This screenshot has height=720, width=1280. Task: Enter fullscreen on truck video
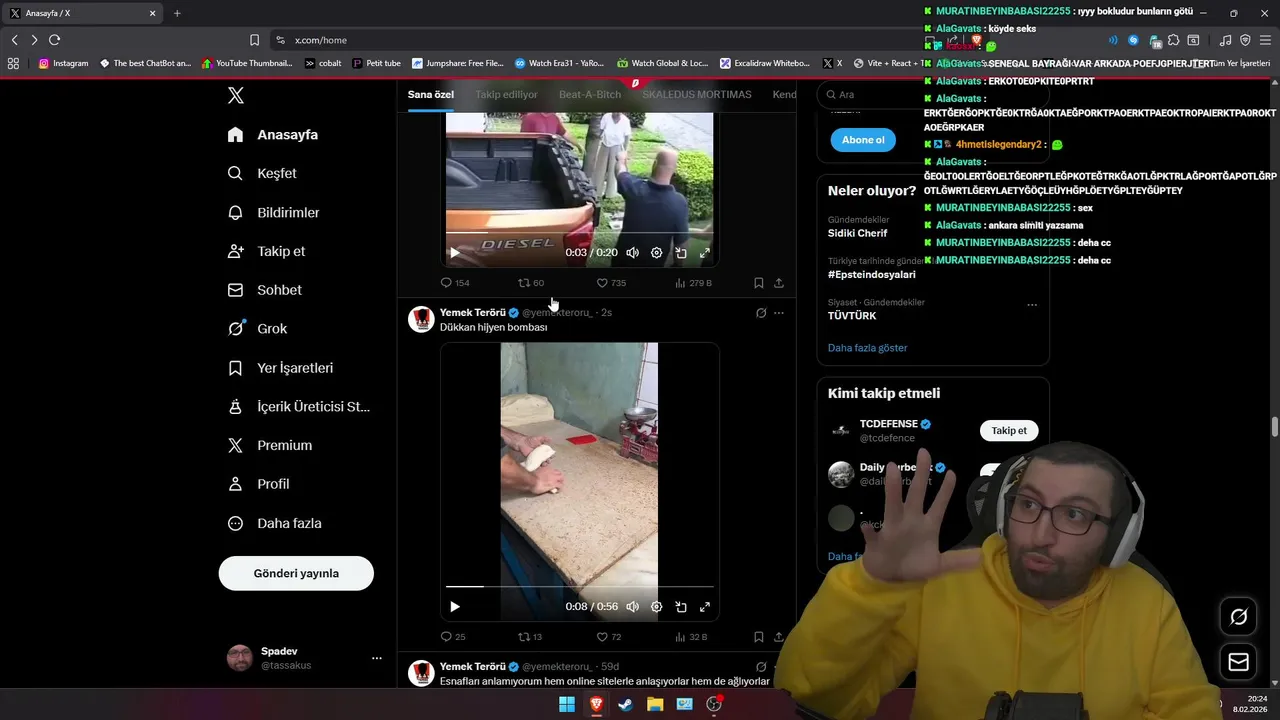click(704, 253)
